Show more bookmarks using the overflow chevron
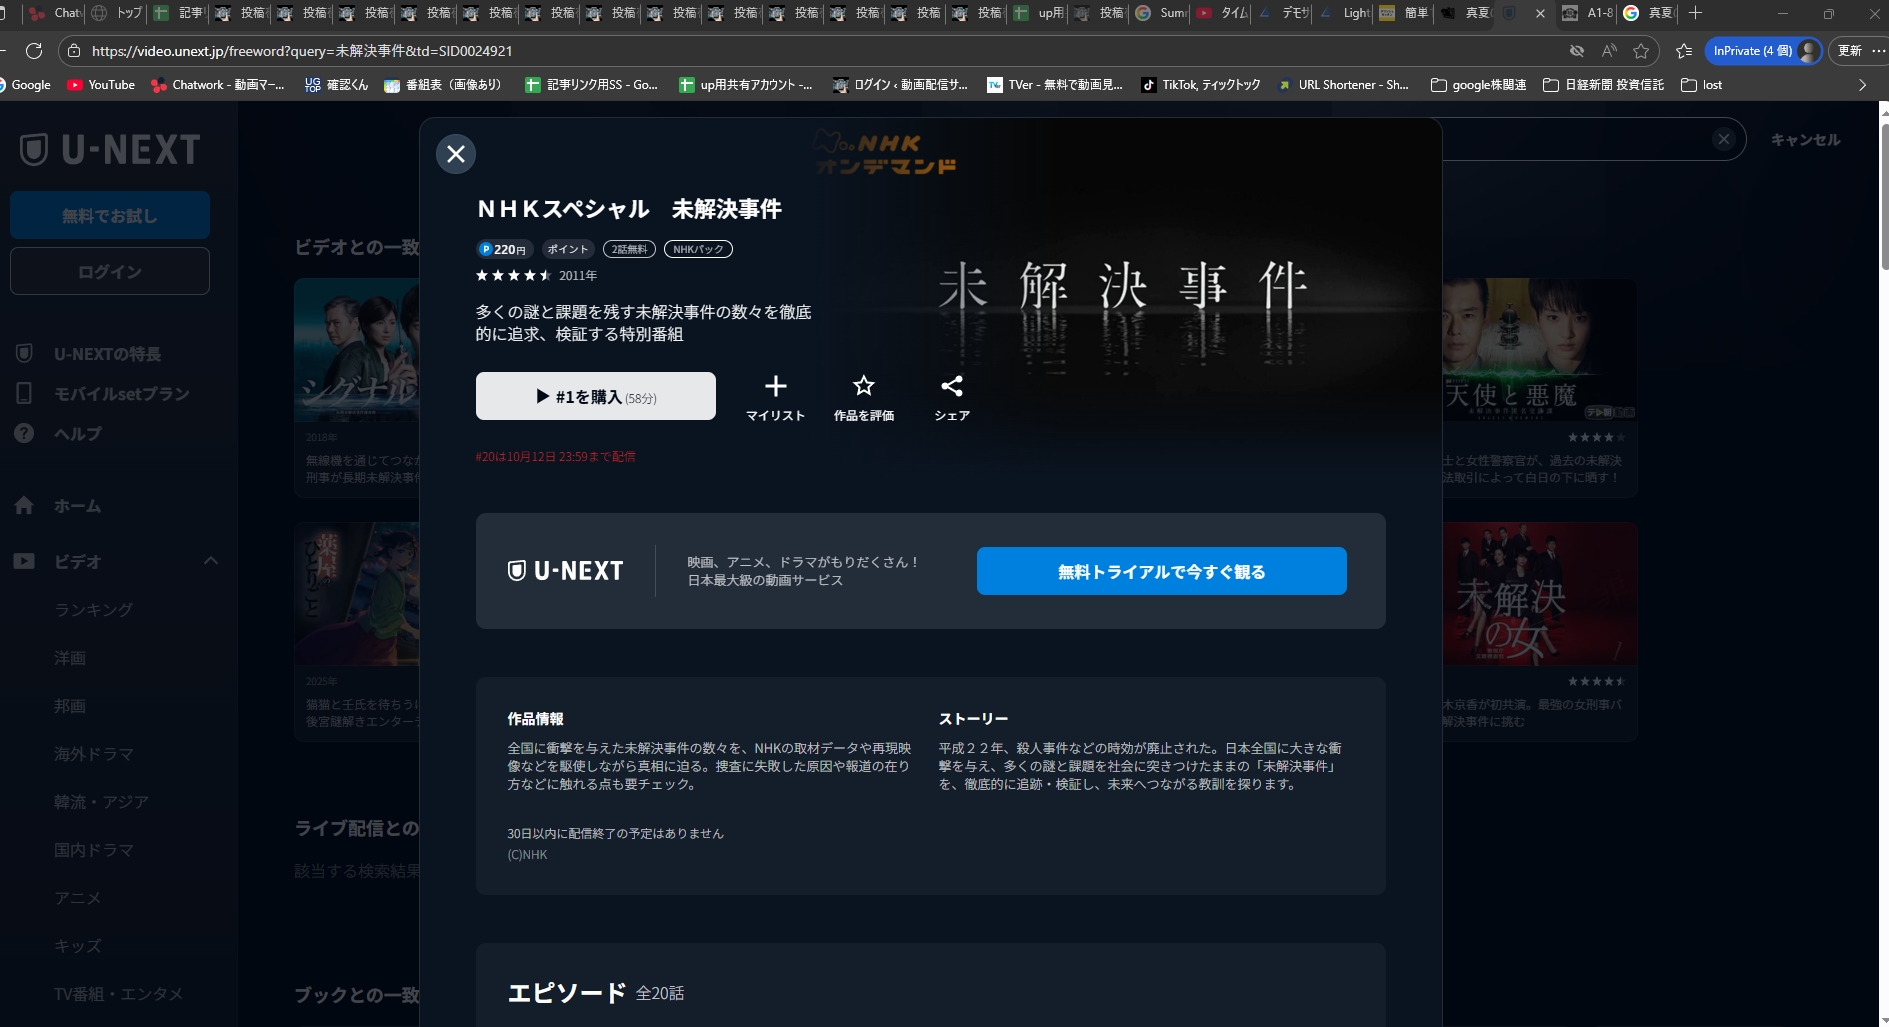 [x=1862, y=85]
